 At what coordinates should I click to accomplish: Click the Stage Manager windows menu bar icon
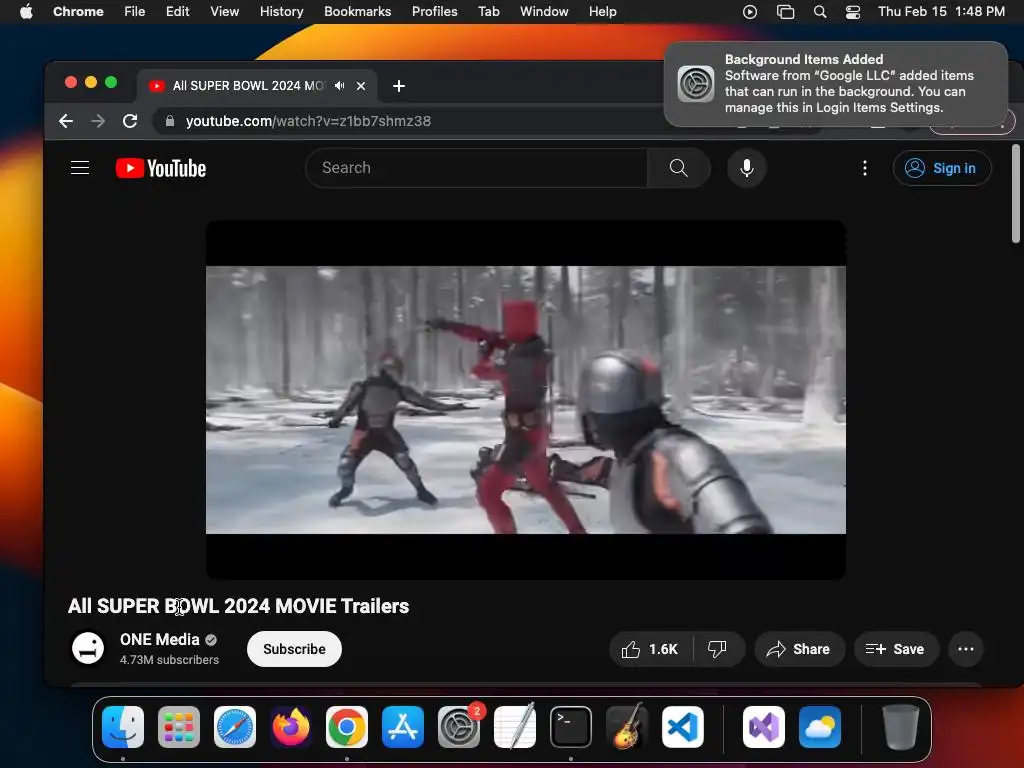click(x=785, y=11)
